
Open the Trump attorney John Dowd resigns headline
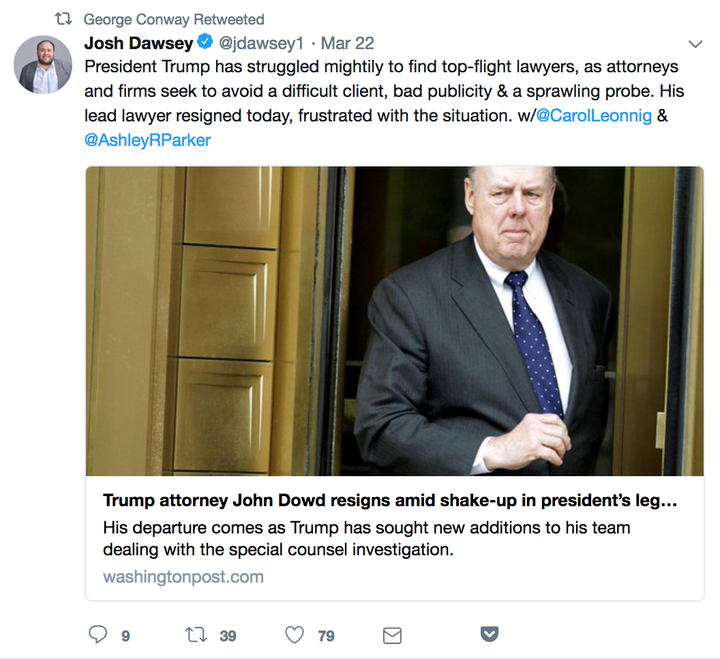point(390,500)
